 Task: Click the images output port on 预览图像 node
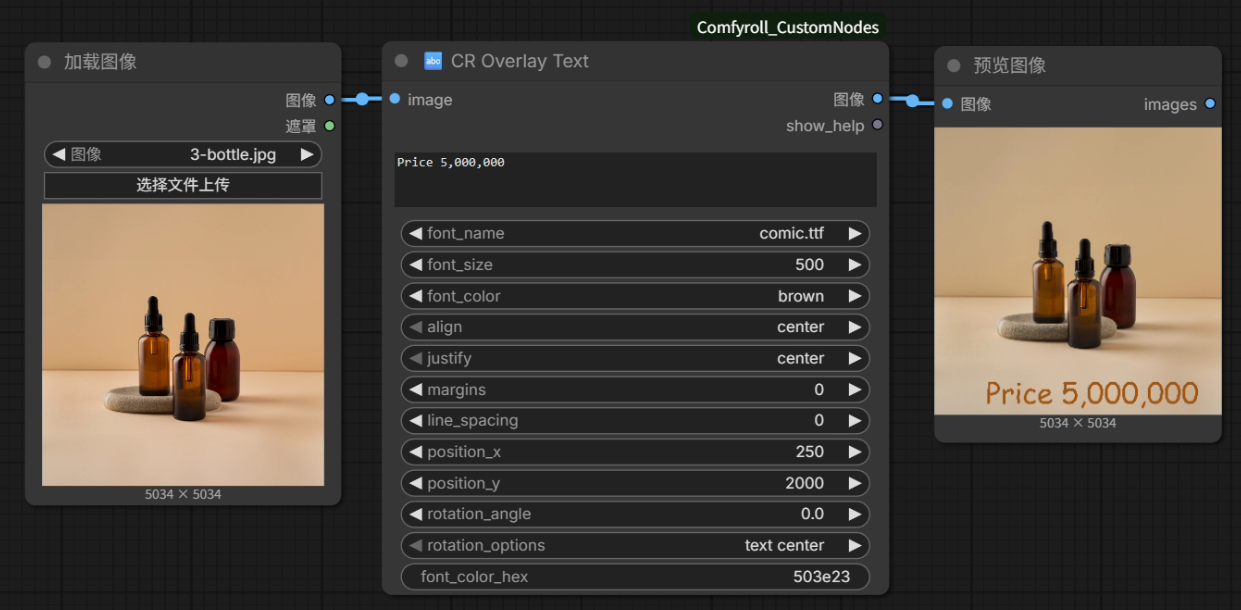tap(1210, 104)
